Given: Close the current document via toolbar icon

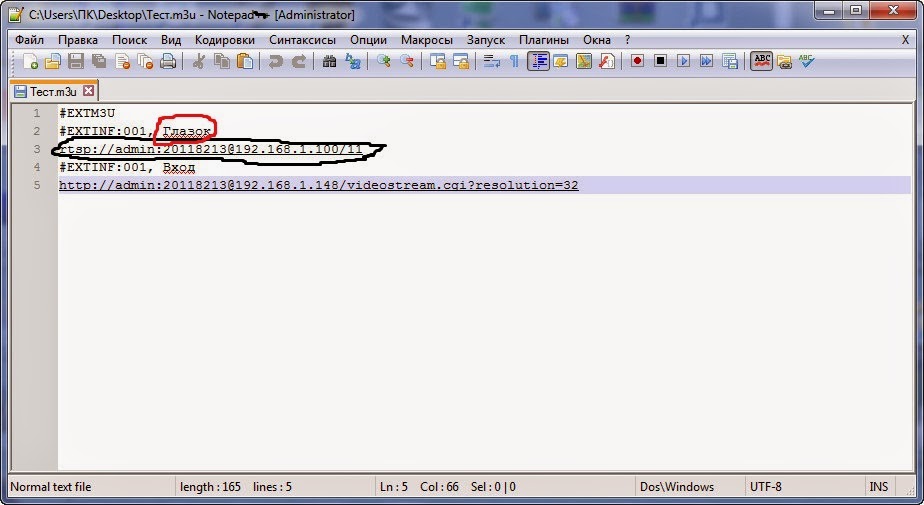Looking at the screenshot, I should [122, 61].
